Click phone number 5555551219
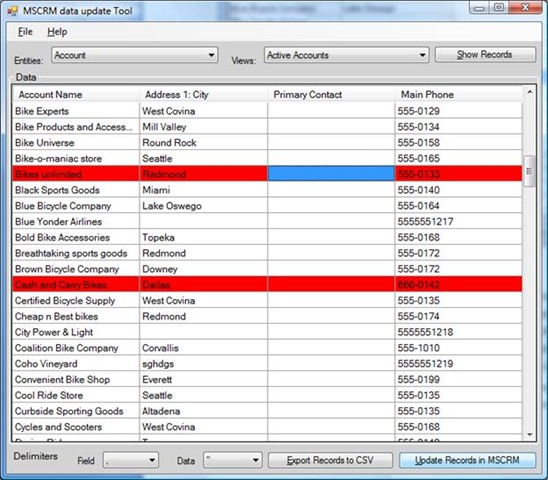Screen dimensions: 548x480 (459, 364)
